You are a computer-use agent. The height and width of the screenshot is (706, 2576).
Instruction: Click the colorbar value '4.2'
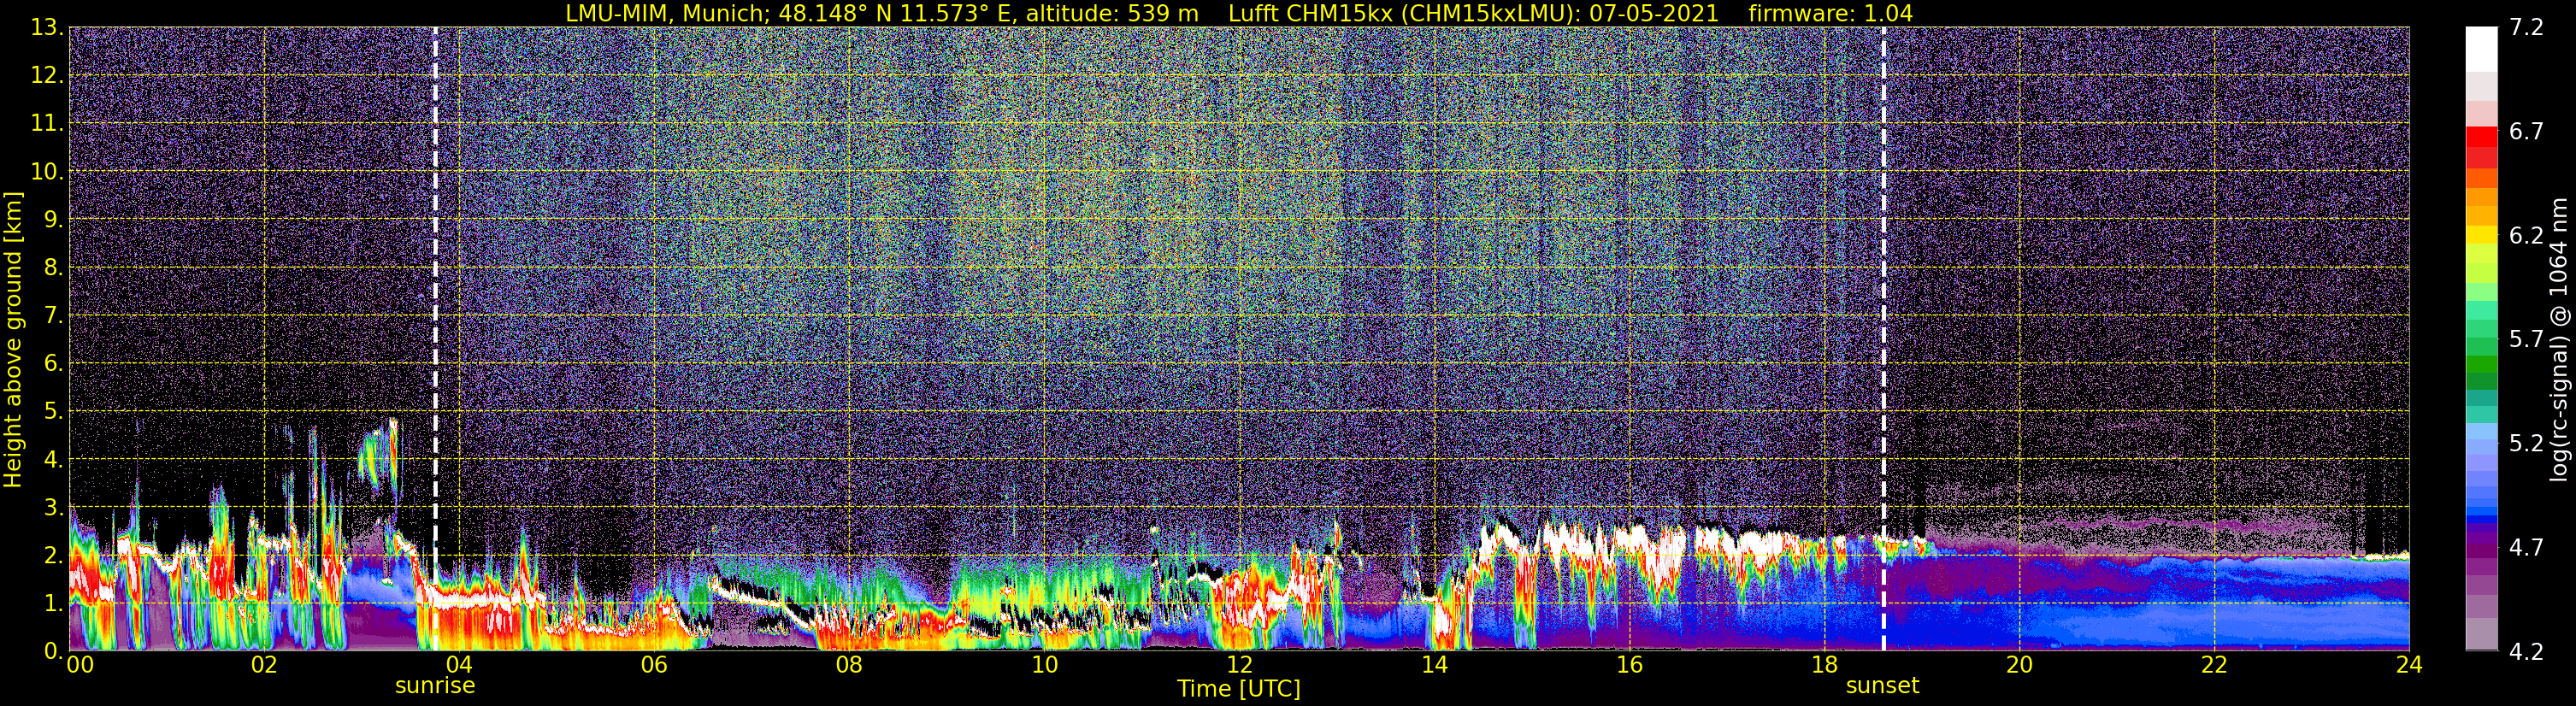pos(2526,652)
